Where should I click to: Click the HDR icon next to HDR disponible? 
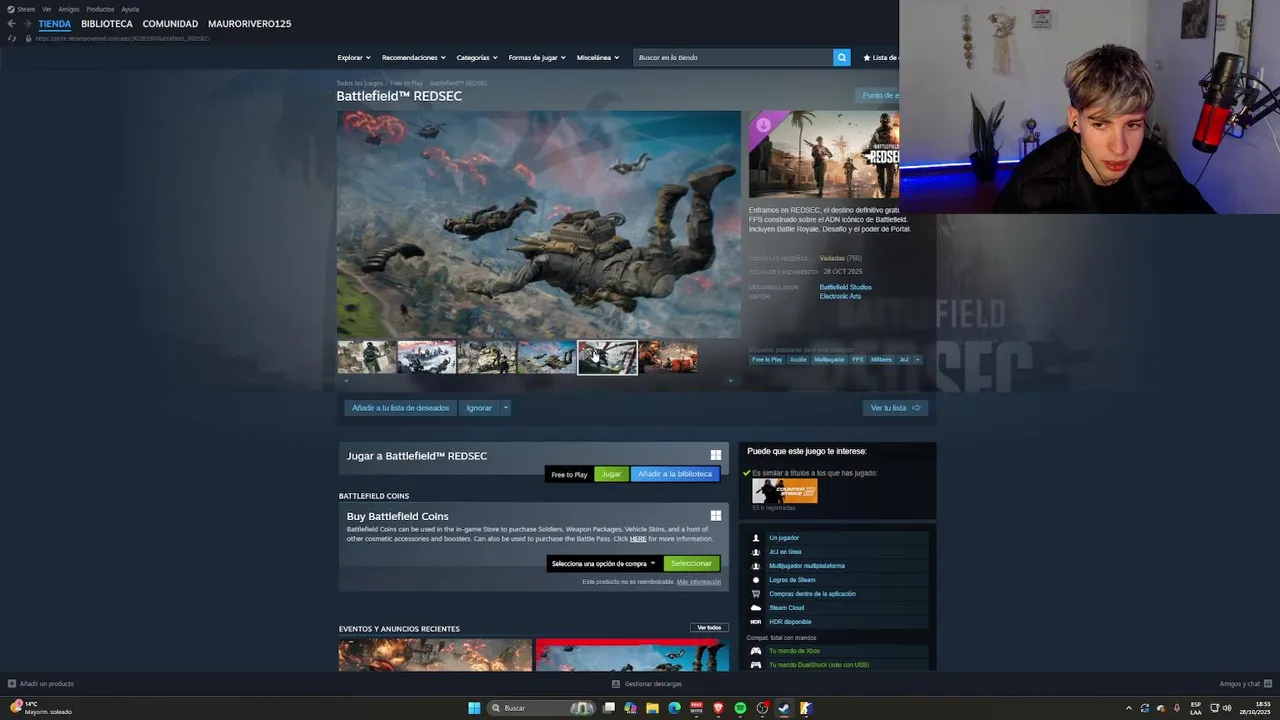tap(756, 622)
